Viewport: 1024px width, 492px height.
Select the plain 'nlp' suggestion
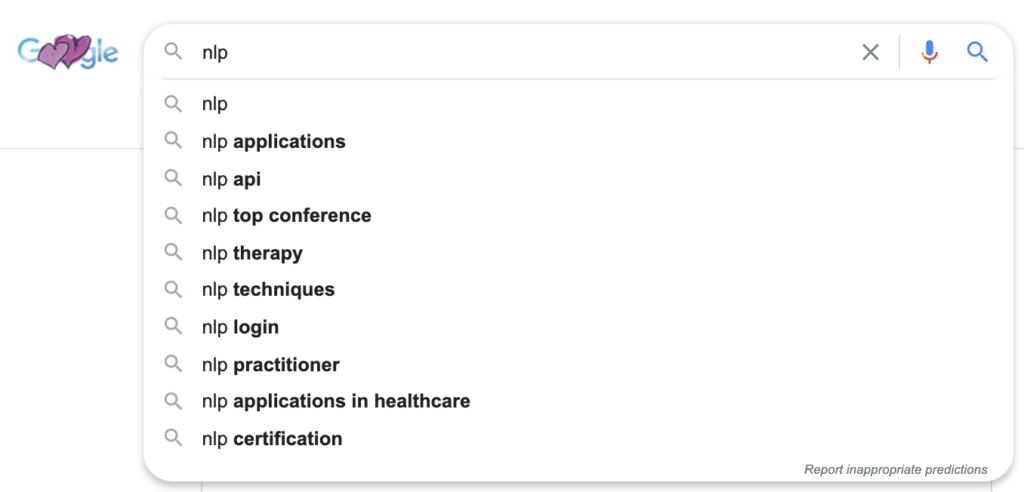pyautogui.click(x=215, y=104)
